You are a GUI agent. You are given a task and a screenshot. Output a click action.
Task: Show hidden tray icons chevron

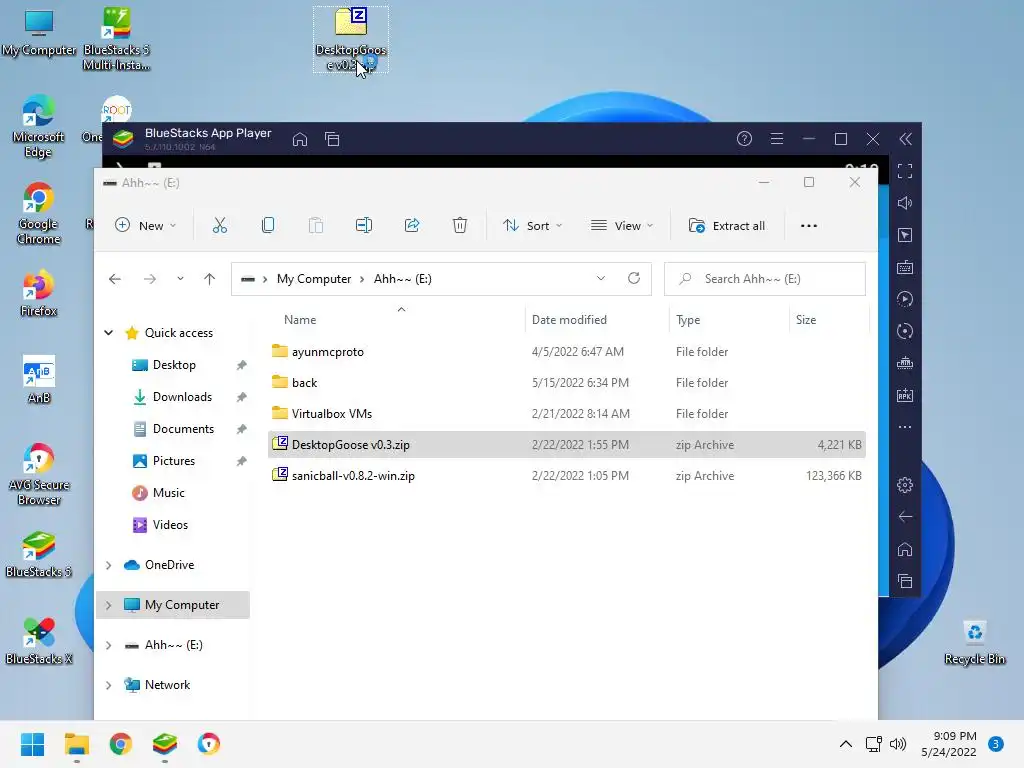(x=846, y=744)
